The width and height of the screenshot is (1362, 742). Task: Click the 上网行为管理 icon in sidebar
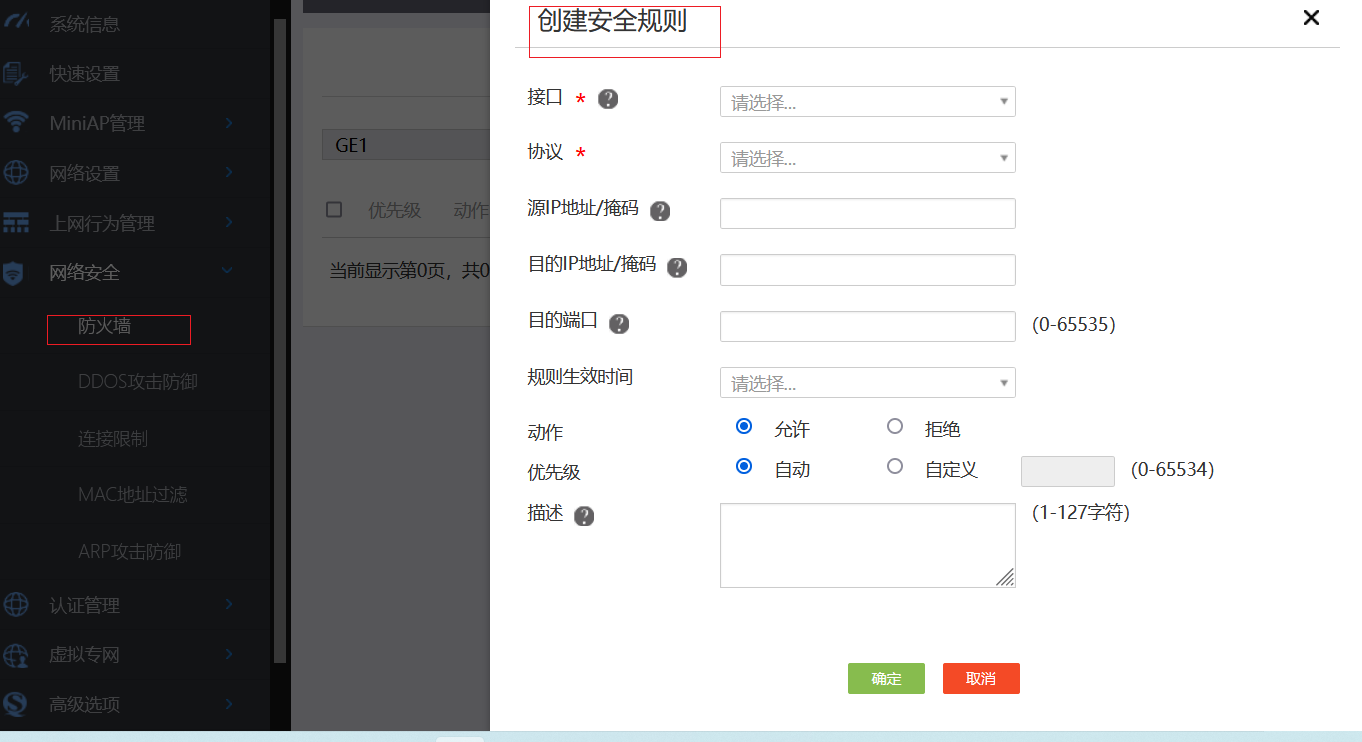point(16,223)
